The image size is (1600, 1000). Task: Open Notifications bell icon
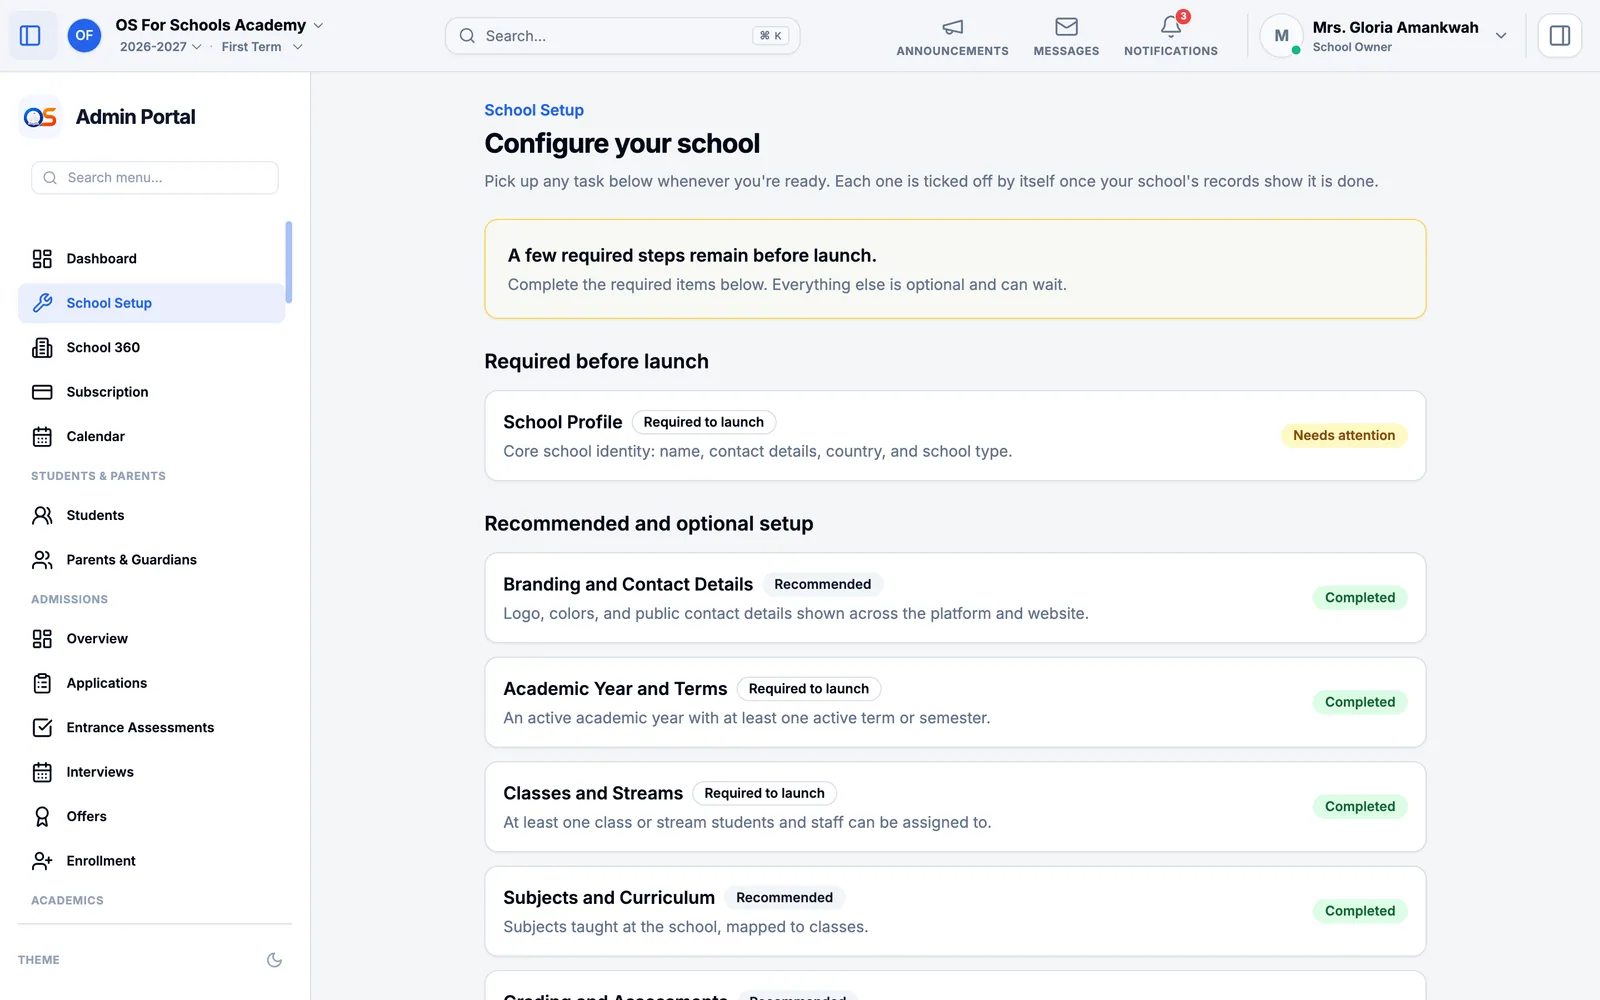(x=1171, y=27)
